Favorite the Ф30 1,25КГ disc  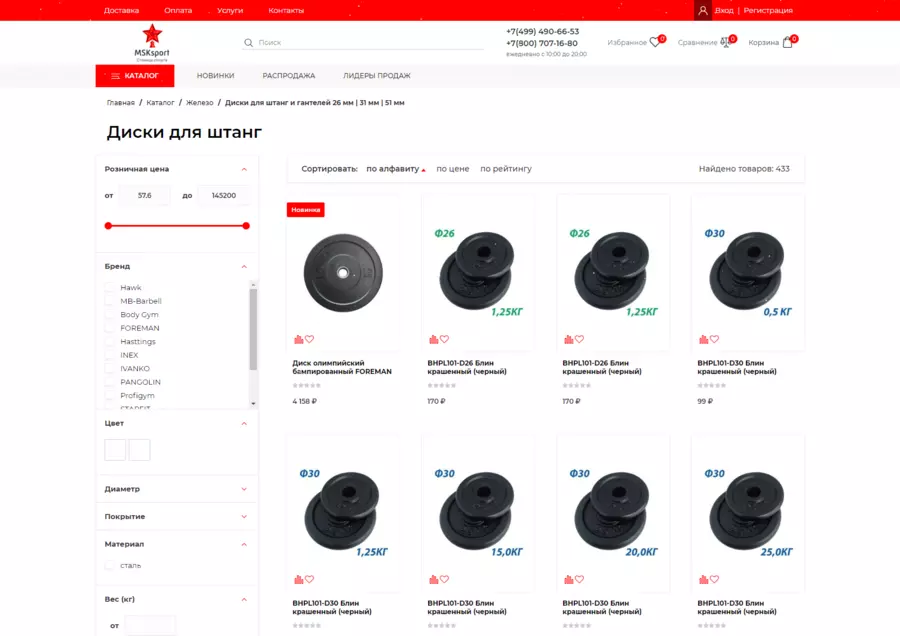click(x=309, y=579)
